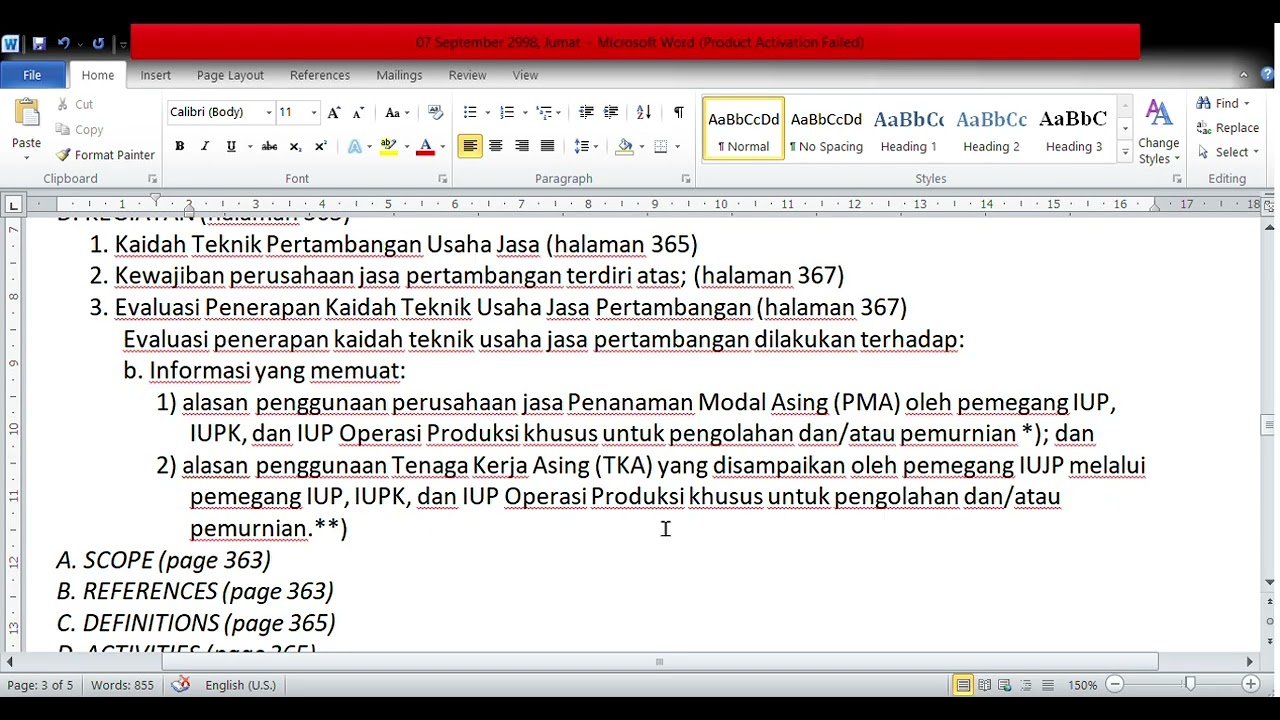Click the Paste clipboard icon

point(26,114)
